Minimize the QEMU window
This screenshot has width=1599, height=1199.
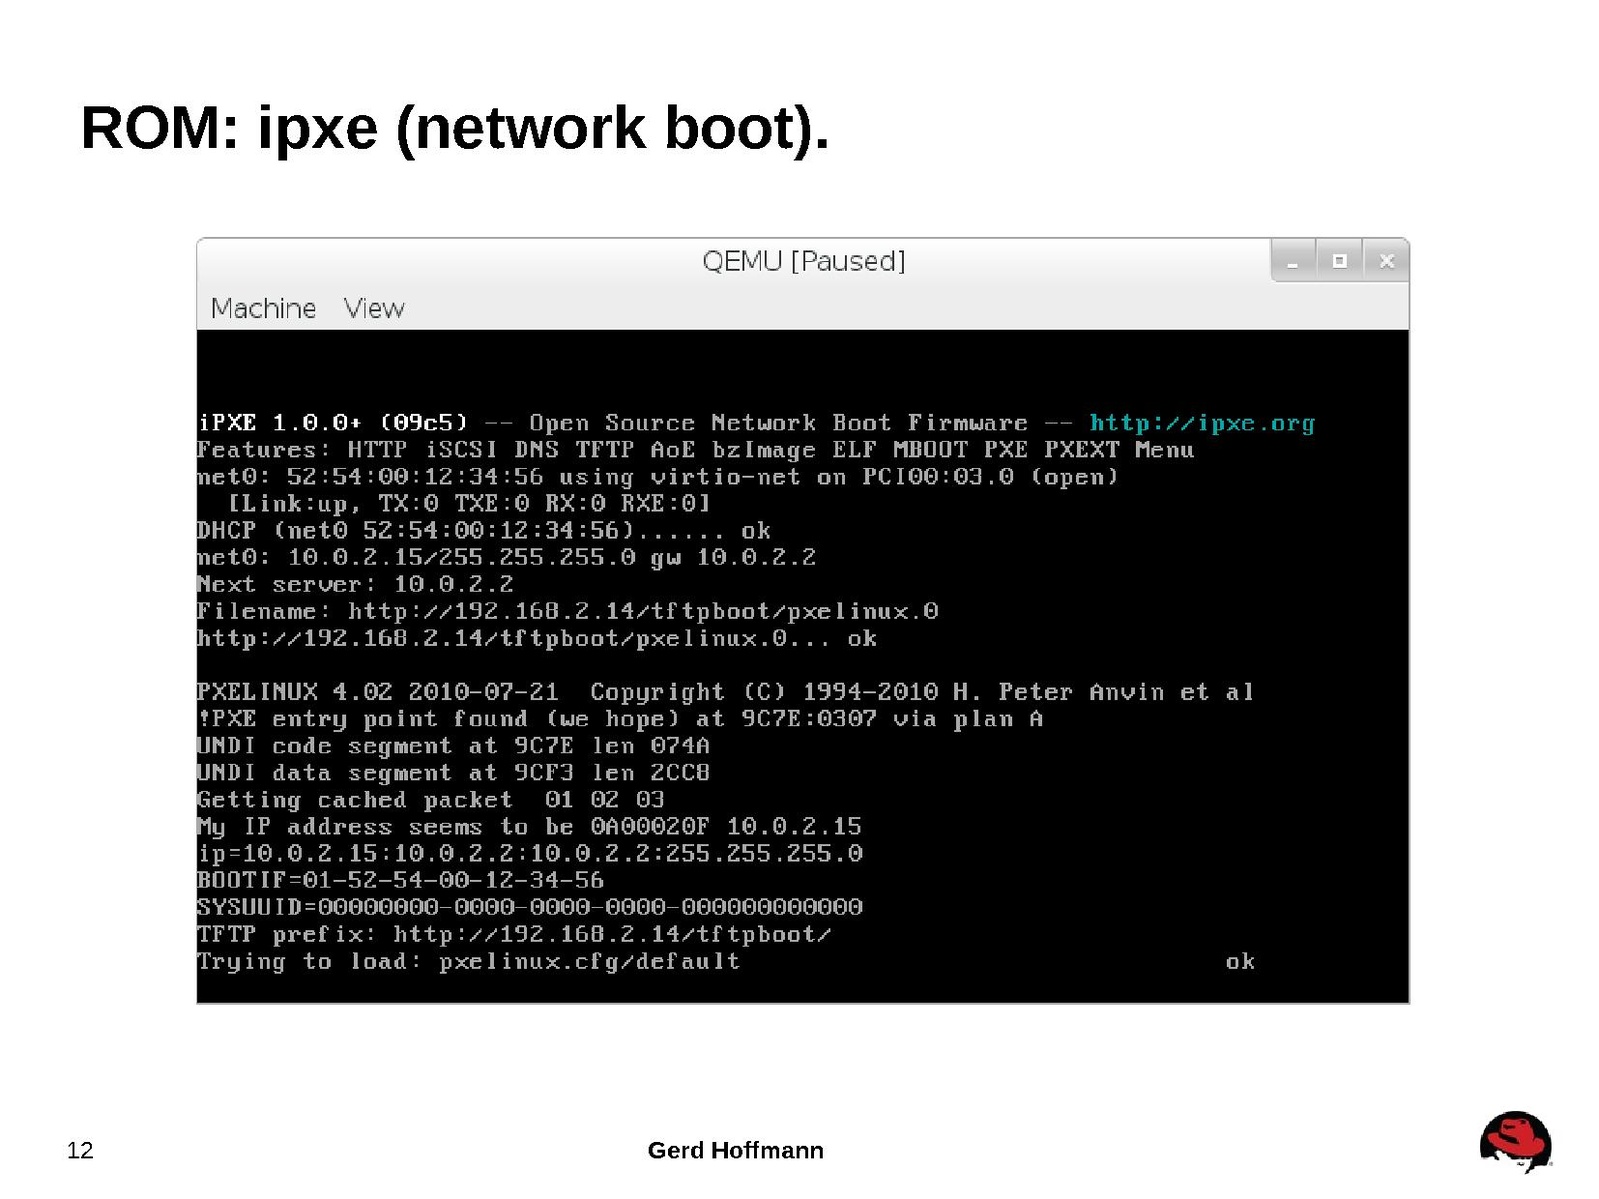1293,261
